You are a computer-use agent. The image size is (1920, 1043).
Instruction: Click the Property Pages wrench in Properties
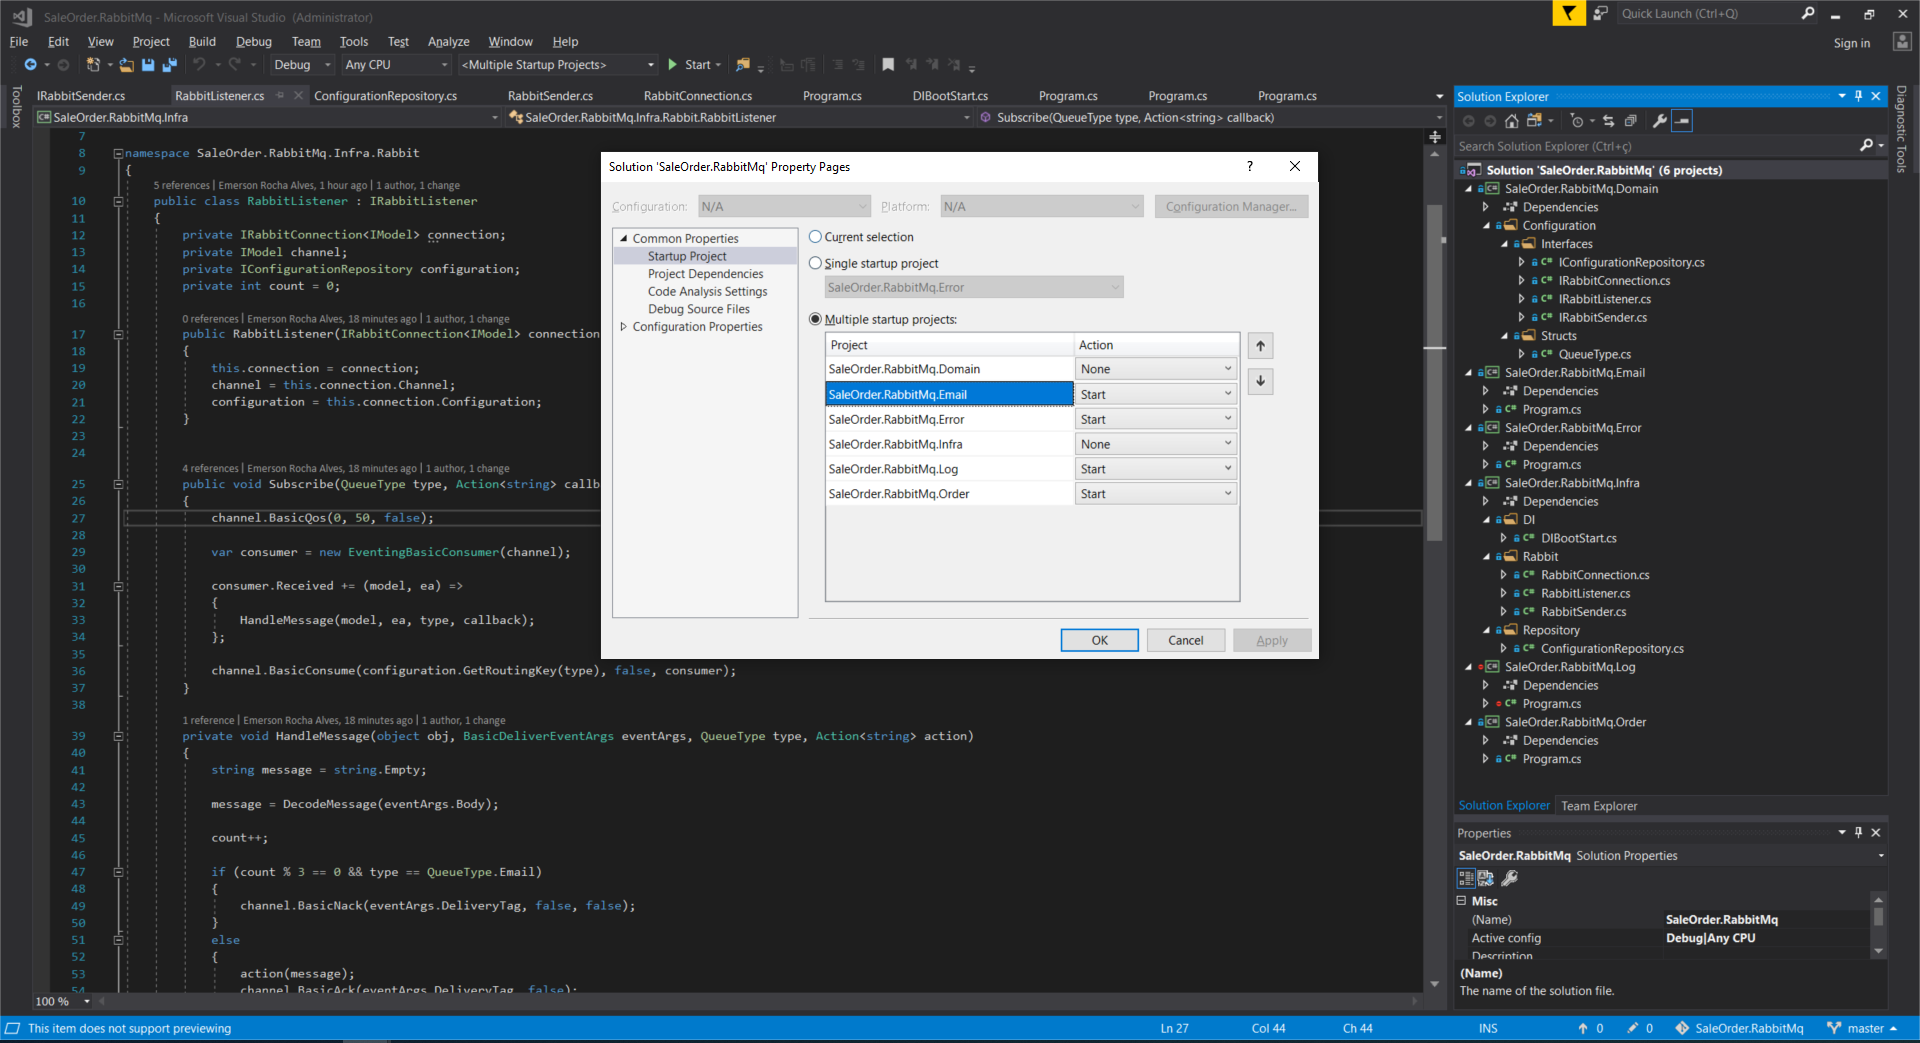coord(1510,878)
